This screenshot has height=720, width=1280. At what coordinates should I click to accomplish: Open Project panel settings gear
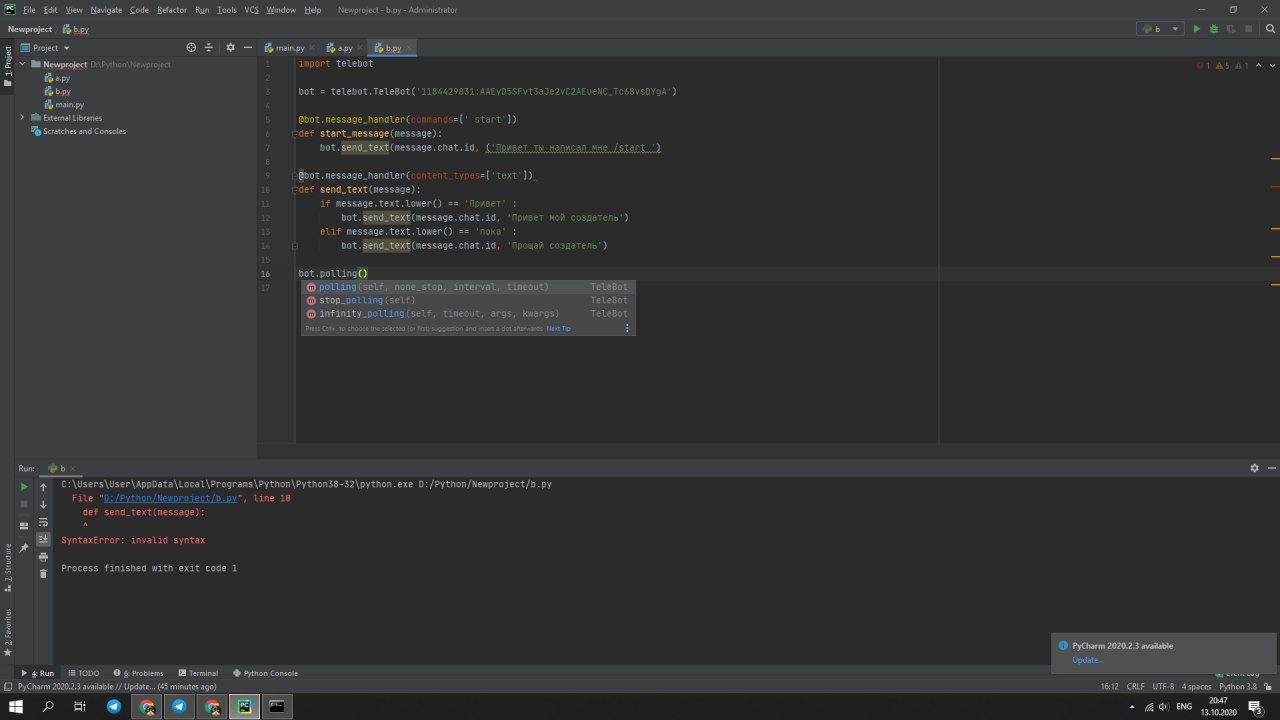[230, 47]
